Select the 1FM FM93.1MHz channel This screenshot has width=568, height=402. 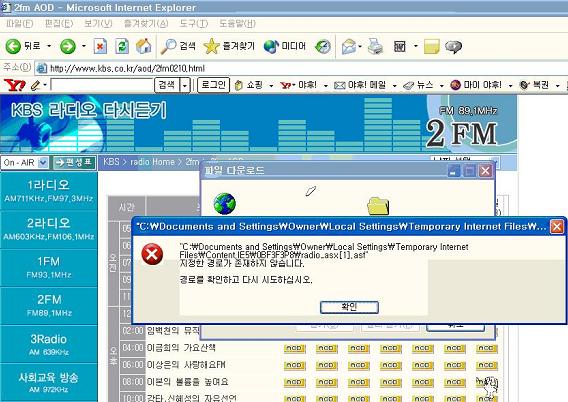tap(49, 268)
